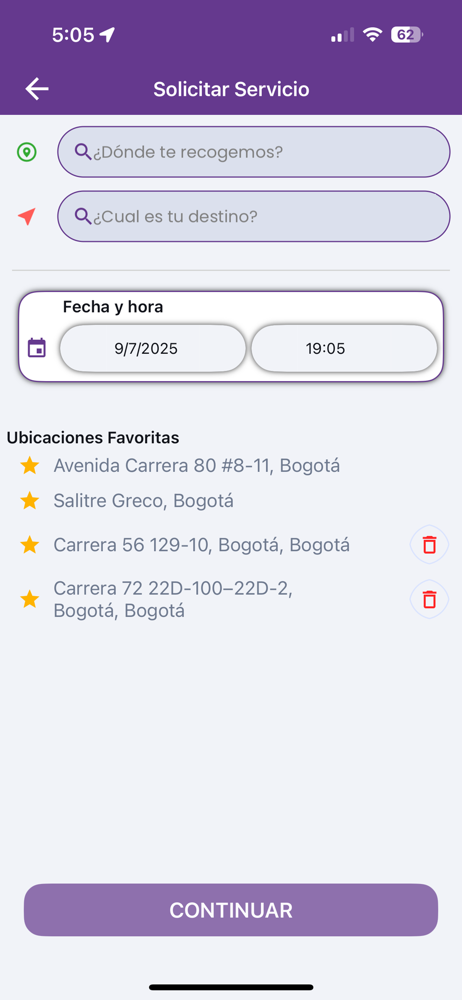Pick Carrera 72 22D-100–22D-2 favorite address
The height and width of the screenshot is (1000, 462).
[173, 599]
